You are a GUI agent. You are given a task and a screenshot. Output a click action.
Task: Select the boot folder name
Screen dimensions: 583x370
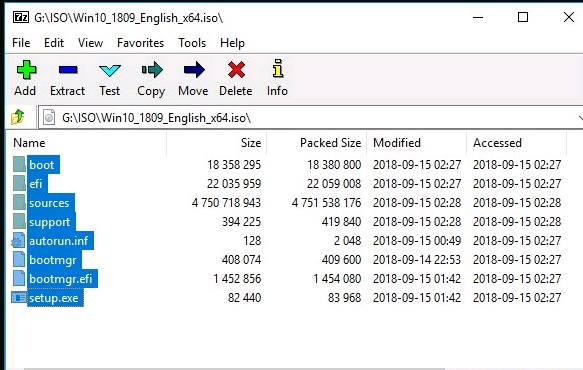[x=42, y=165]
